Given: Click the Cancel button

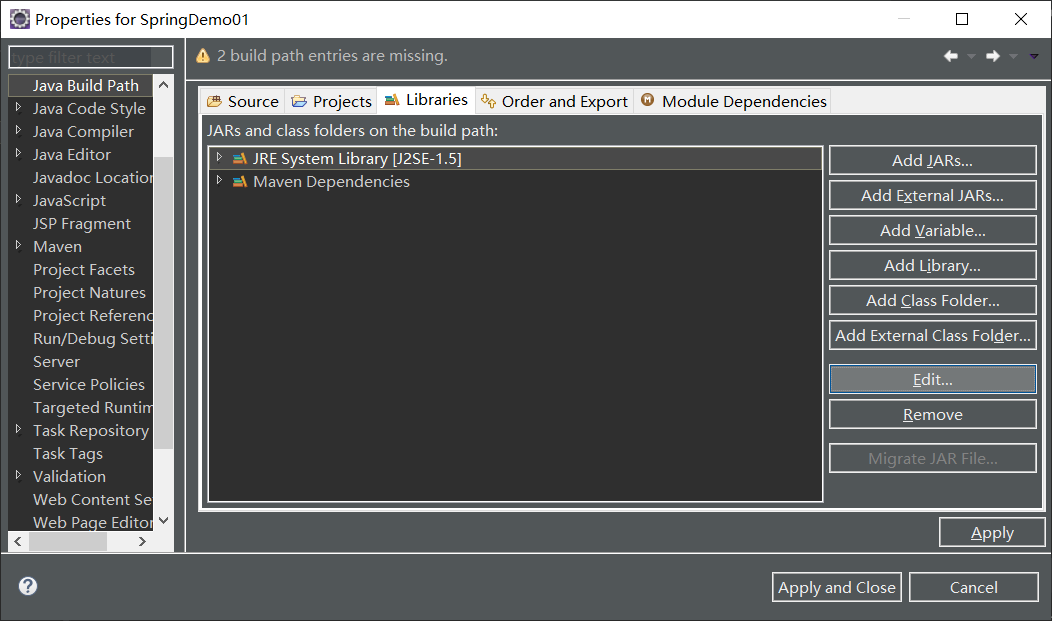Looking at the screenshot, I should point(974,587).
